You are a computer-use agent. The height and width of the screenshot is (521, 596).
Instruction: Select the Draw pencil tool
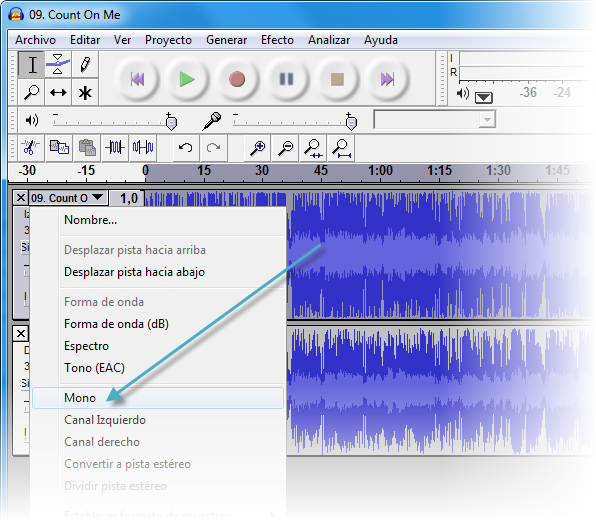[x=85, y=65]
